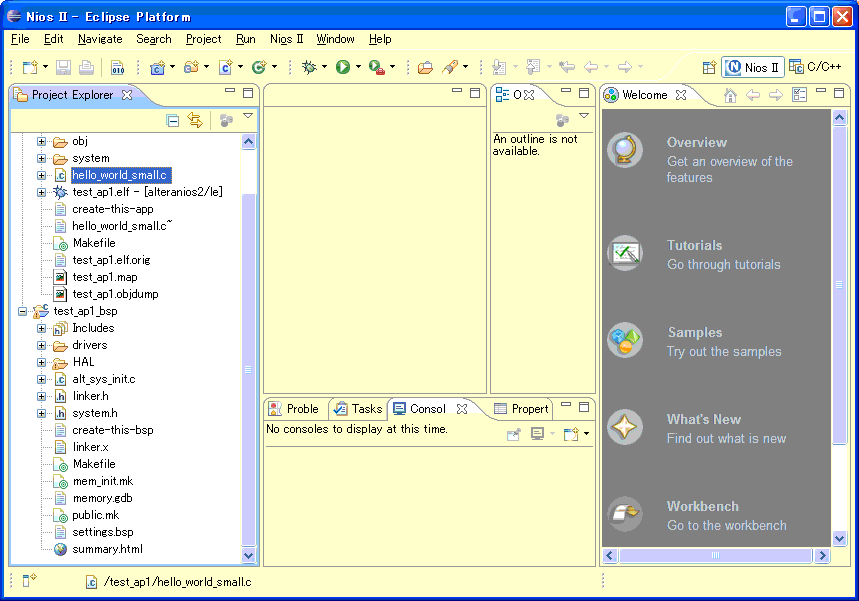Toggle Link with Editor in Project Explorer
The image size is (859, 601).
point(195,120)
